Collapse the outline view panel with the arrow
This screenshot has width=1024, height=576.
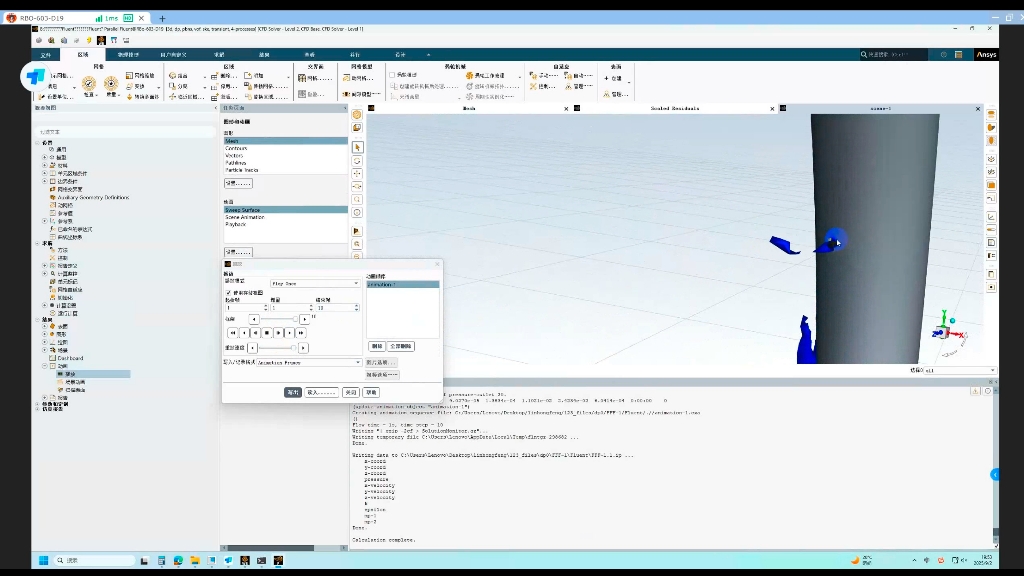coord(216,108)
